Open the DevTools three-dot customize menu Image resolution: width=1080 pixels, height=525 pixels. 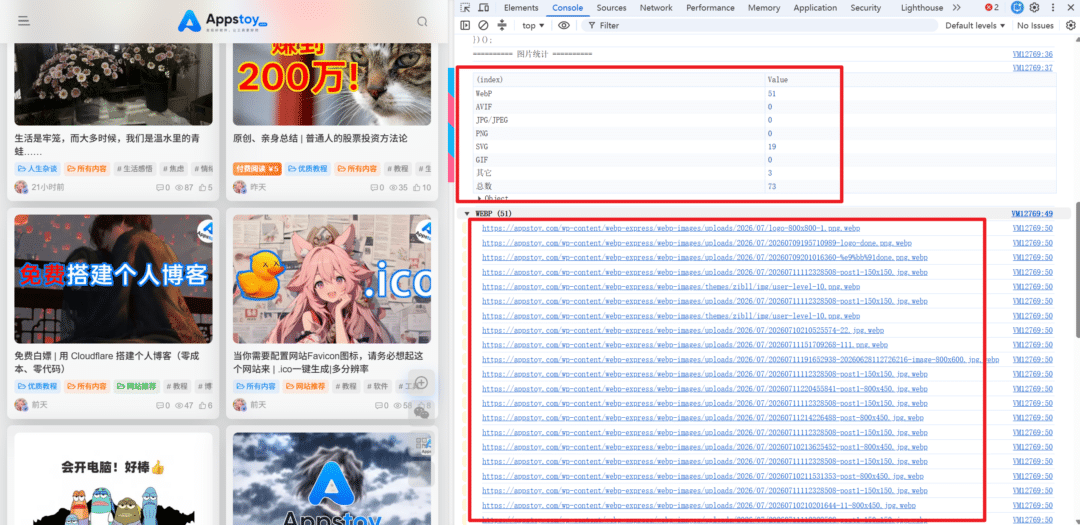(x=1052, y=8)
